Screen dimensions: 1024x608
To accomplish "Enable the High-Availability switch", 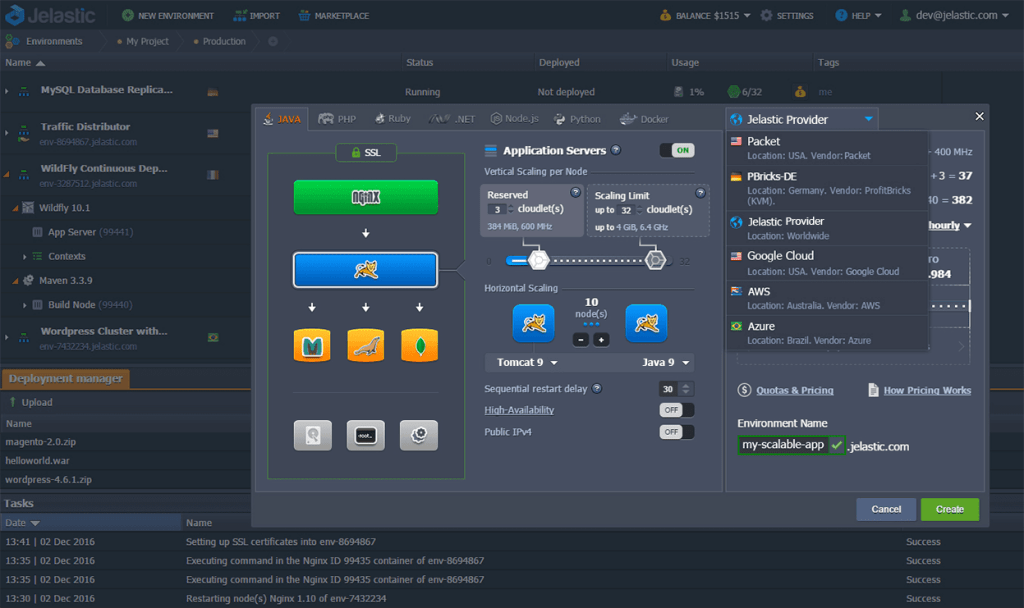I will (677, 410).
